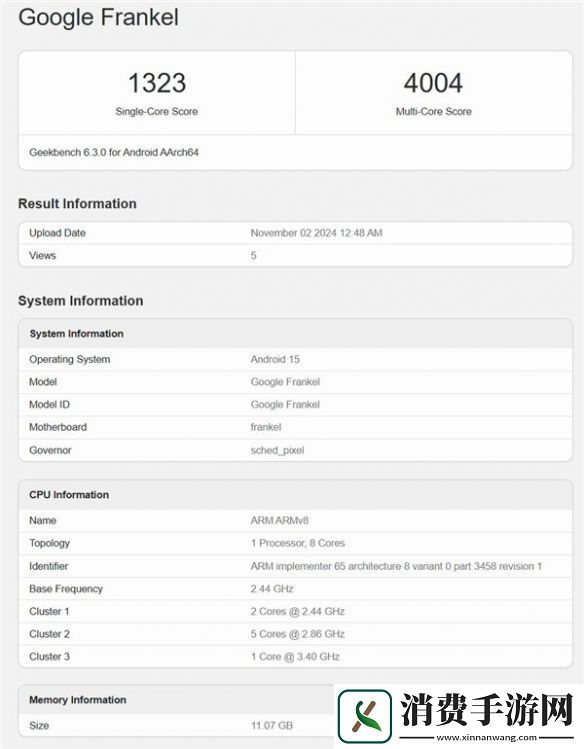Click the green watermark logo icon

365,716
